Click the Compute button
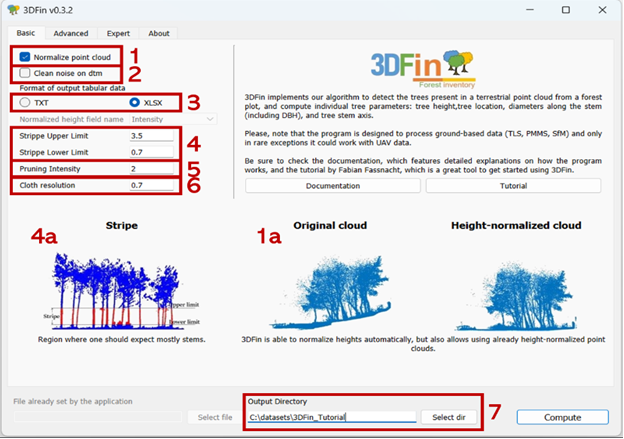Image resolution: width=624 pixels, height=439 pixels. pyautogui.click(x=562, y=417)
